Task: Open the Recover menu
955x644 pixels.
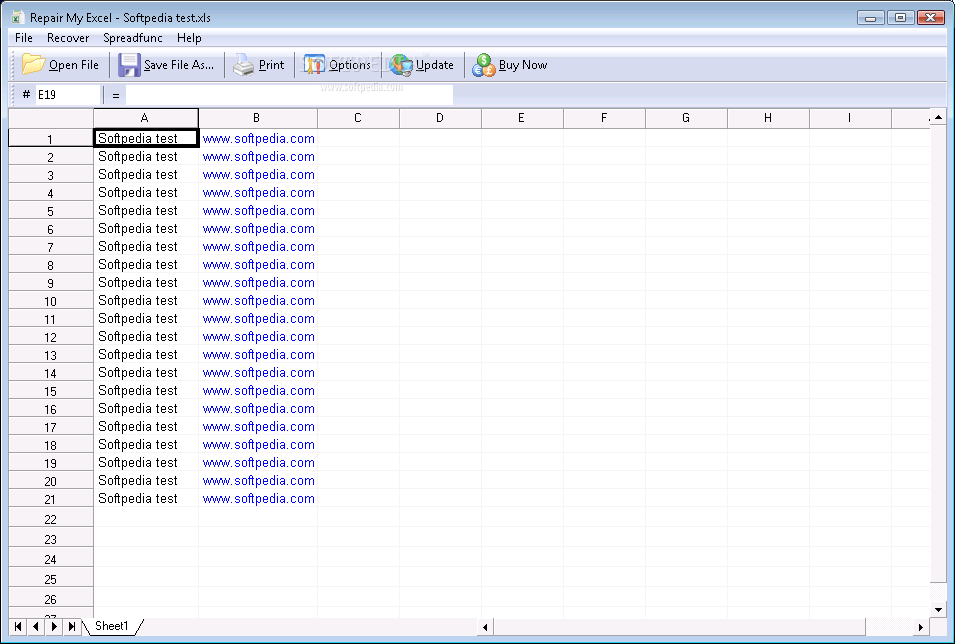Action: (68, 38)
